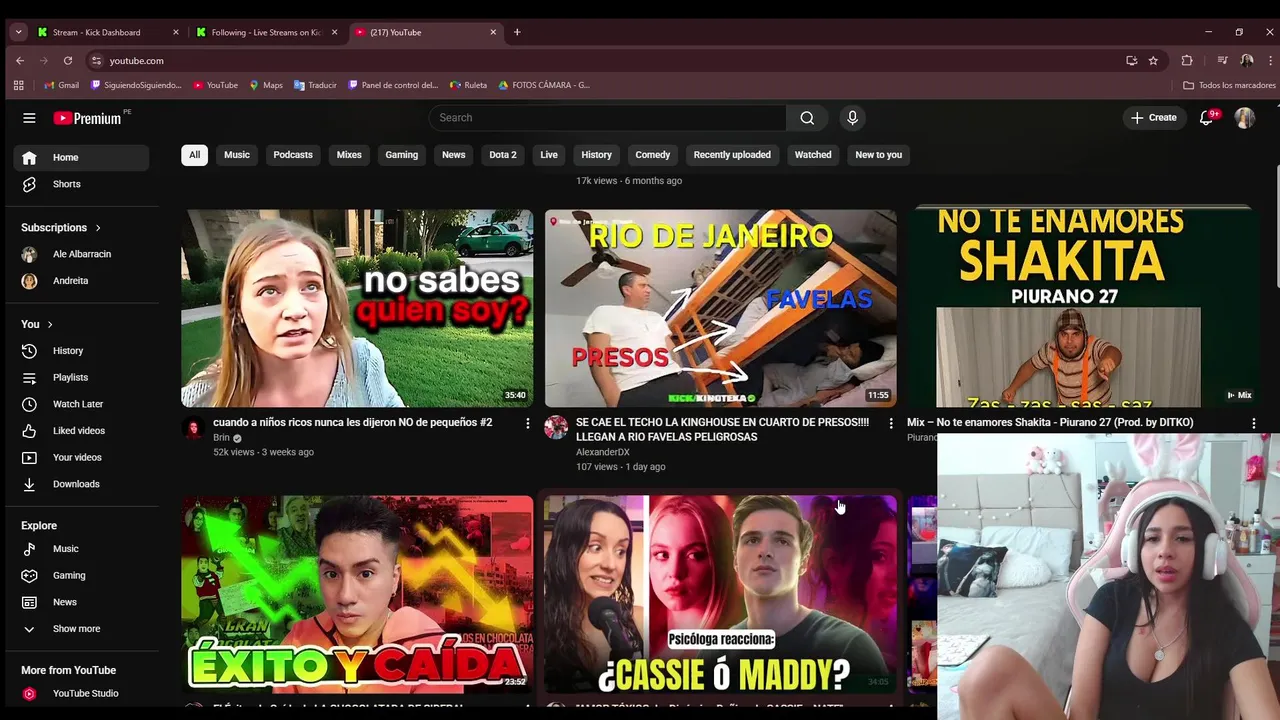Start voice search with microphone icon
This screenshot has width=1280, height=720.
point(852,118)
